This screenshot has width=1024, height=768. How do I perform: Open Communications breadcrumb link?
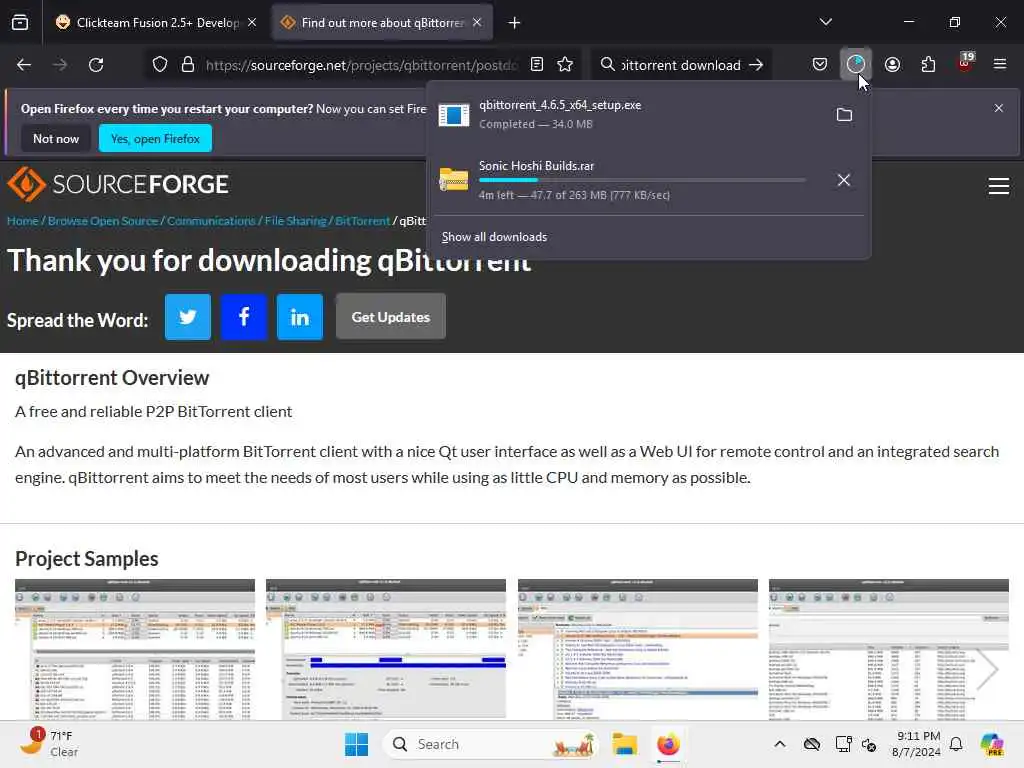(x=211, y=221)
